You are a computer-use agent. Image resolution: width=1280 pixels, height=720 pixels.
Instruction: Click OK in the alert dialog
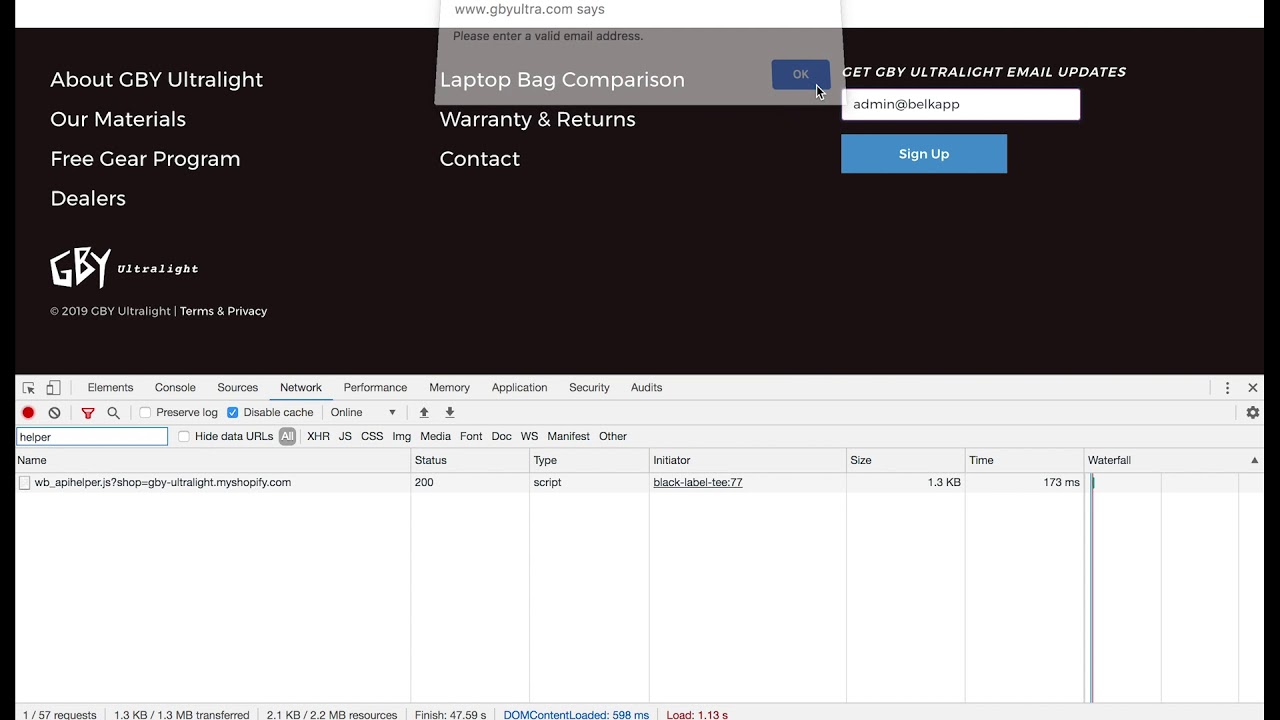tap(800, 74)
